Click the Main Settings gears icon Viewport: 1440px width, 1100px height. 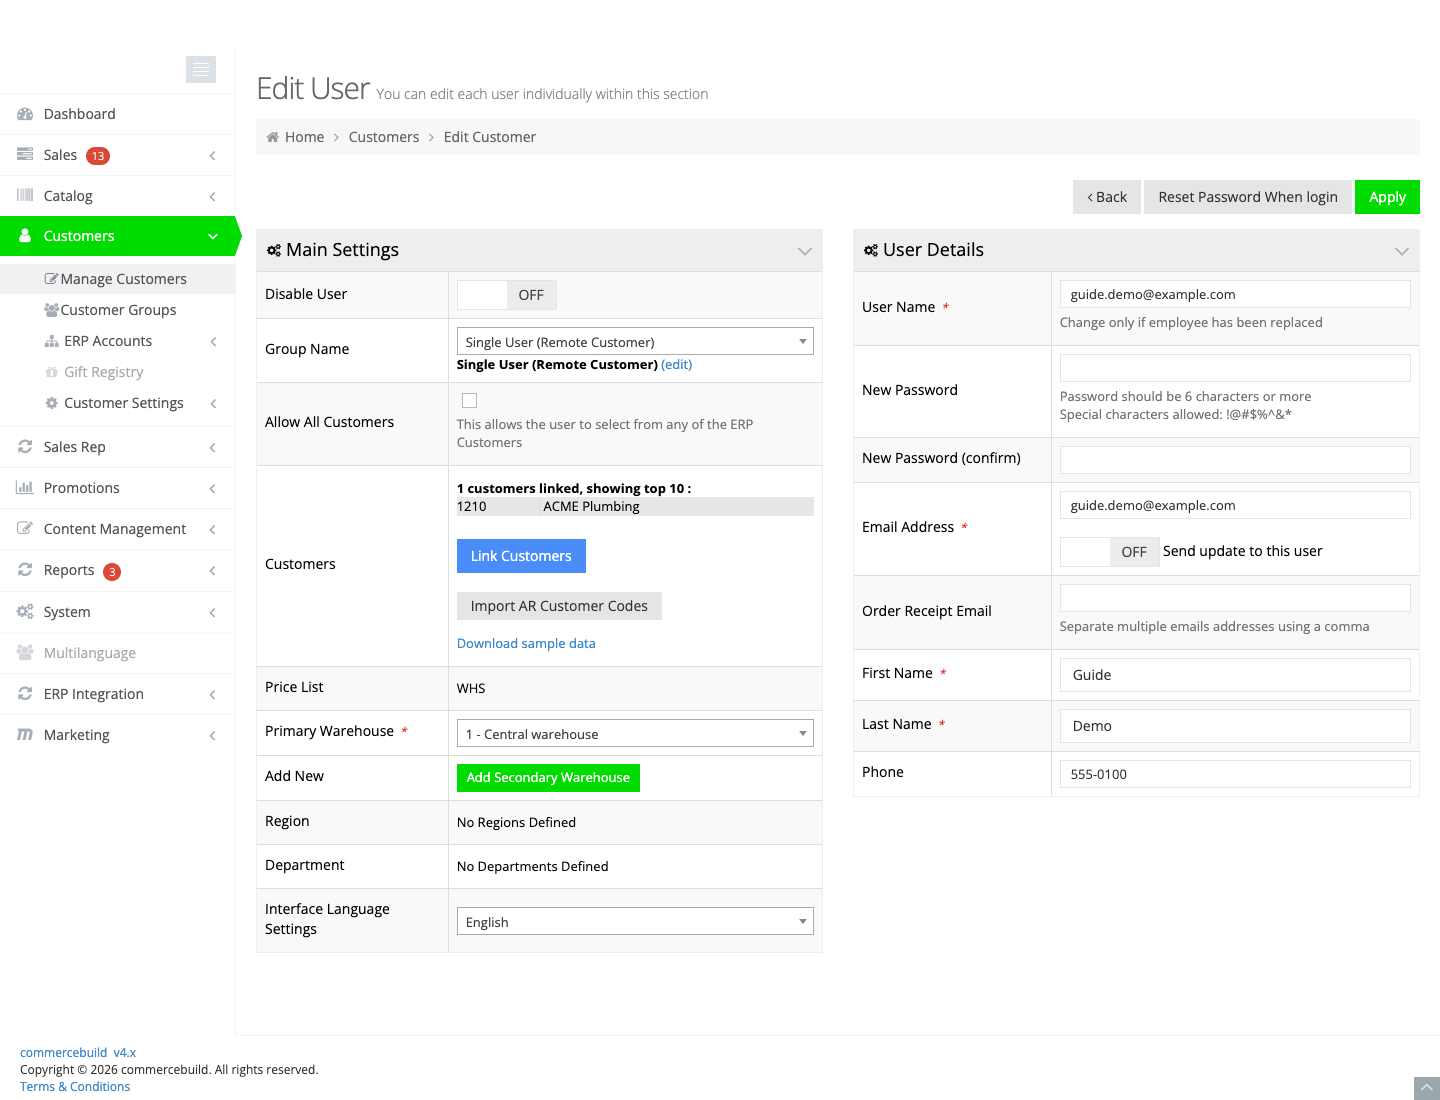coord(274,251)
